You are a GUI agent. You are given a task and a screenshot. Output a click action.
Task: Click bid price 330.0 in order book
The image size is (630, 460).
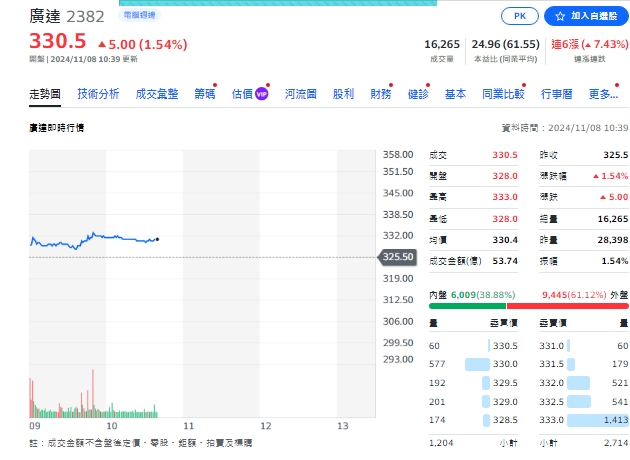click(505, 364)
